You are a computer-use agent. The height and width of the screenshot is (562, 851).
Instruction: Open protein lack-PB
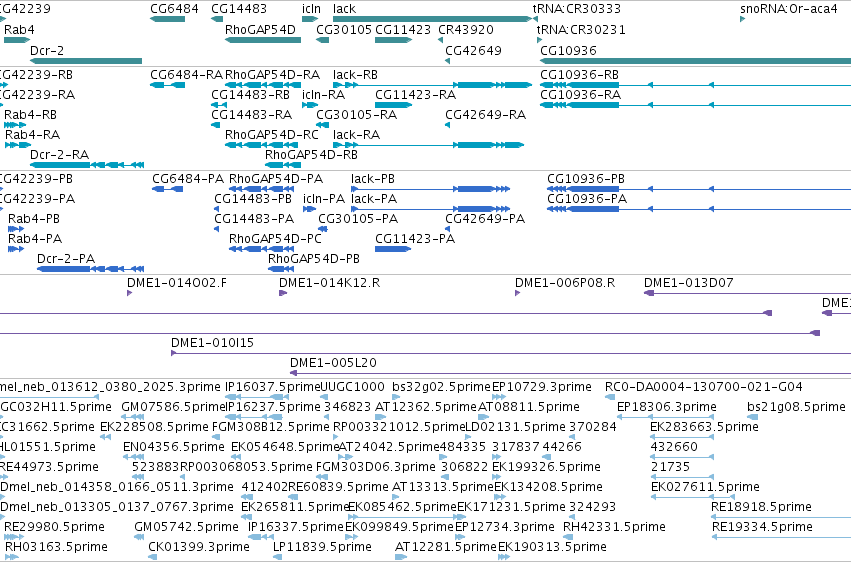click(x=430, y=189)
